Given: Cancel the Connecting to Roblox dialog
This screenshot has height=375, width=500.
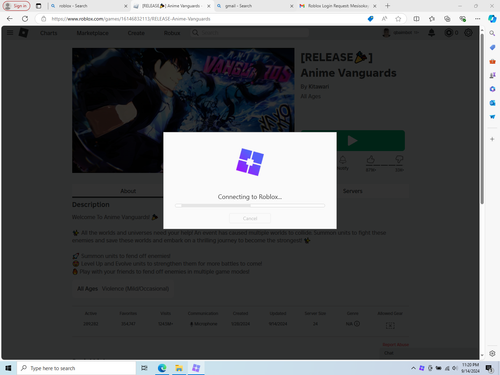Looking at the screenshot, I should pyautogui.click(x=250, y=218).
